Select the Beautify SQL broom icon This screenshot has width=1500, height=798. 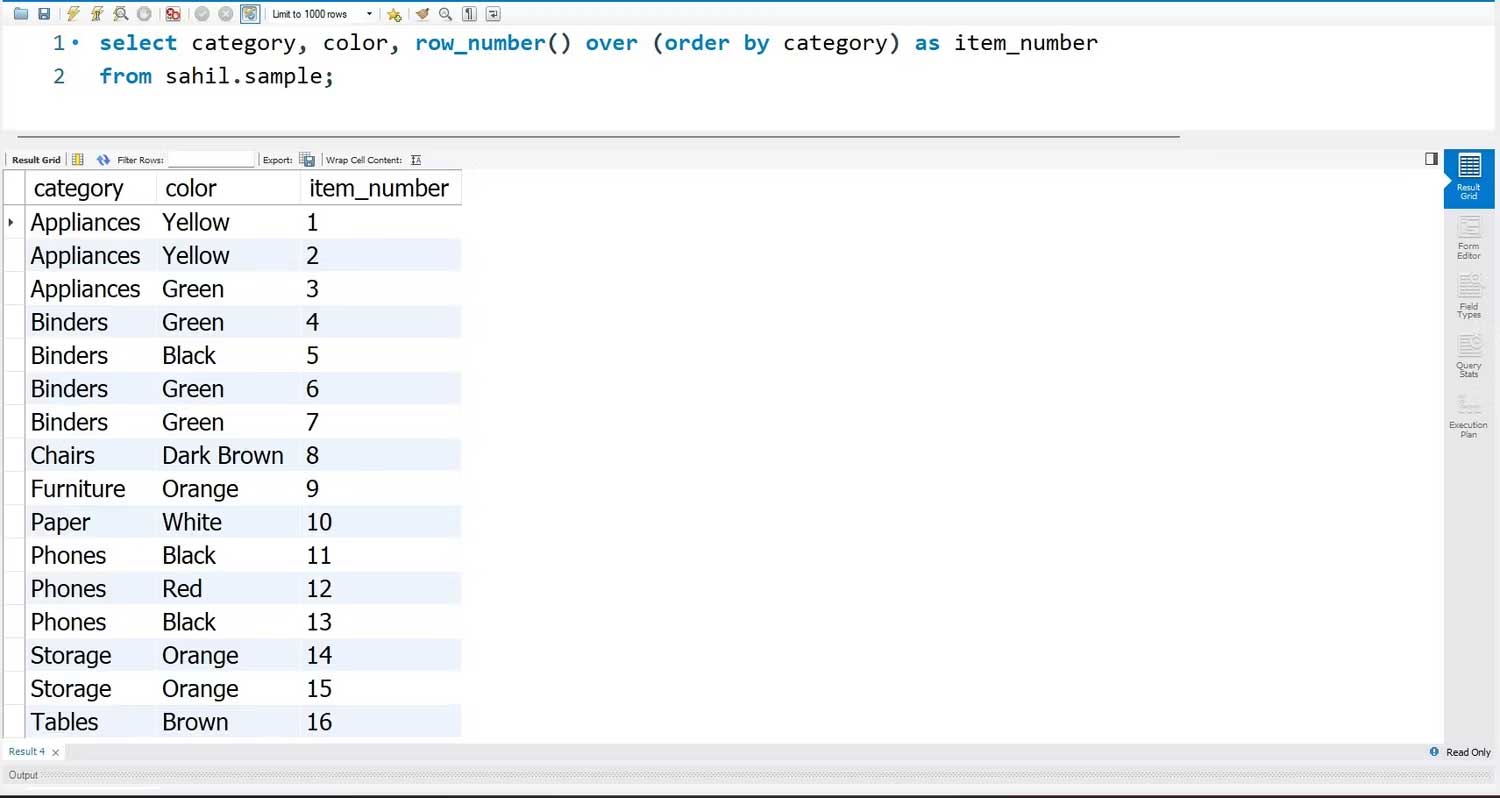[422, 13]
